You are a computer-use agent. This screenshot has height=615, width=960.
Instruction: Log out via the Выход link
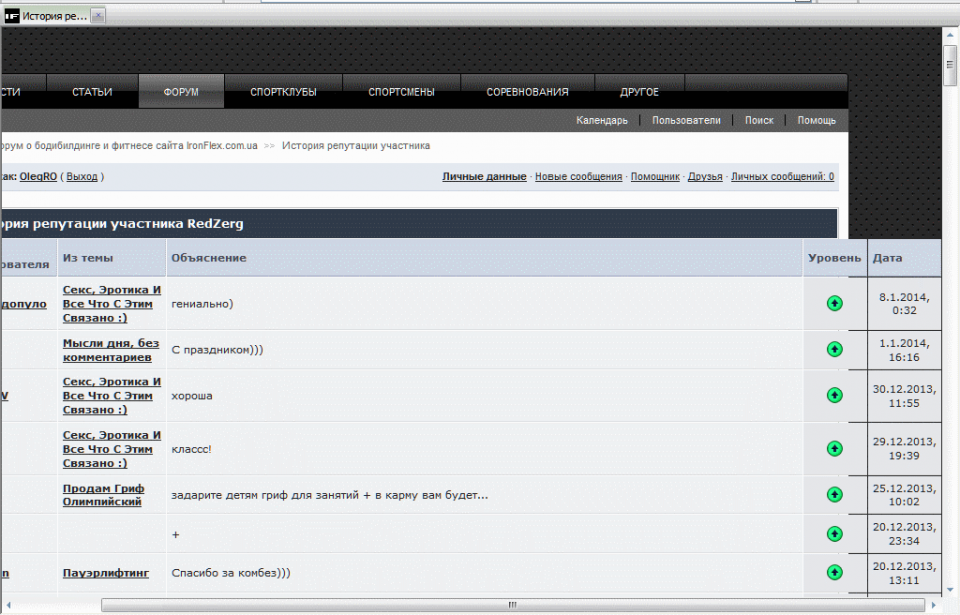(82, 177)
